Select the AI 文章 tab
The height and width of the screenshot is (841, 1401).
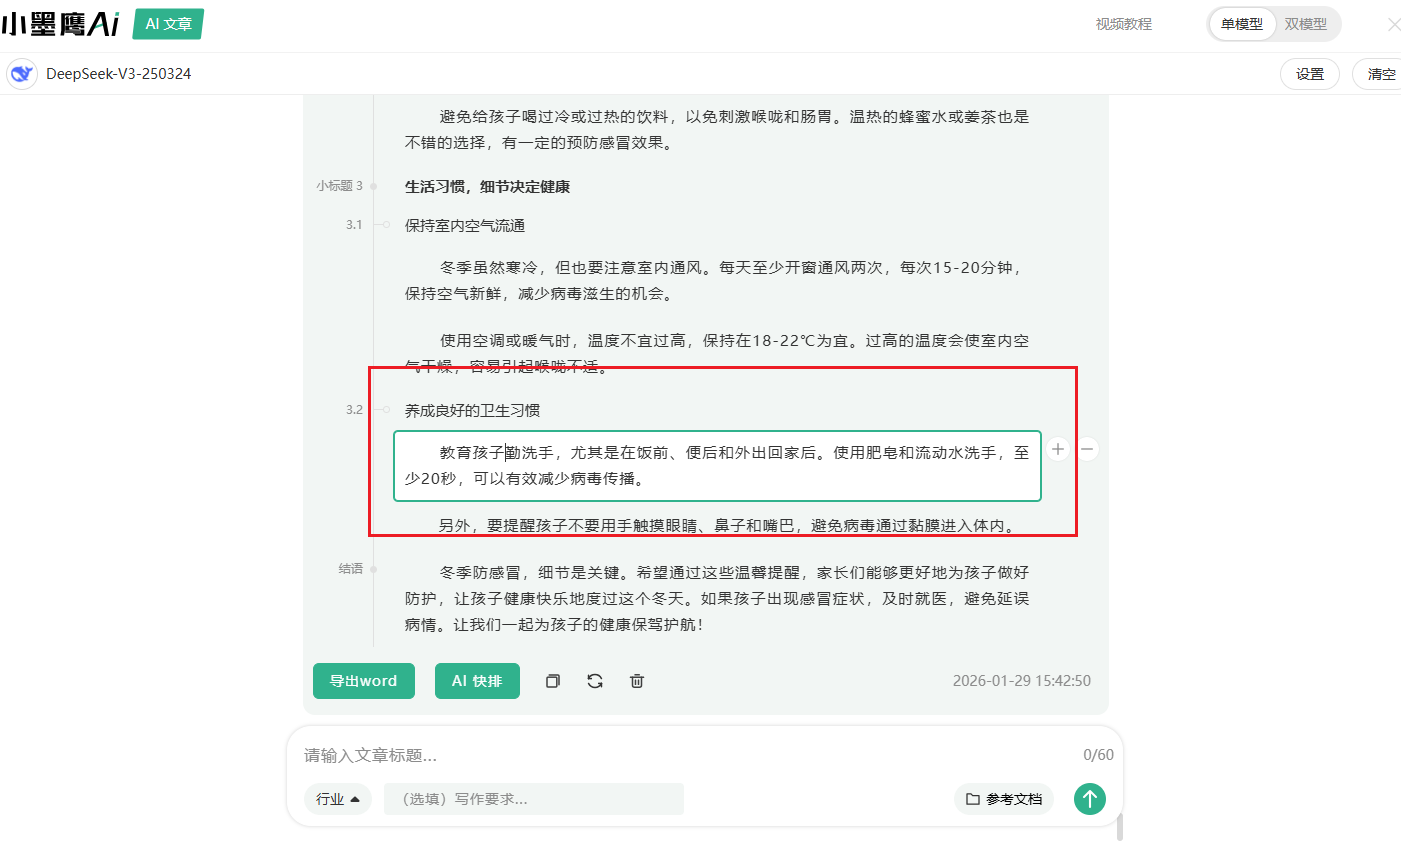[168, 24]
